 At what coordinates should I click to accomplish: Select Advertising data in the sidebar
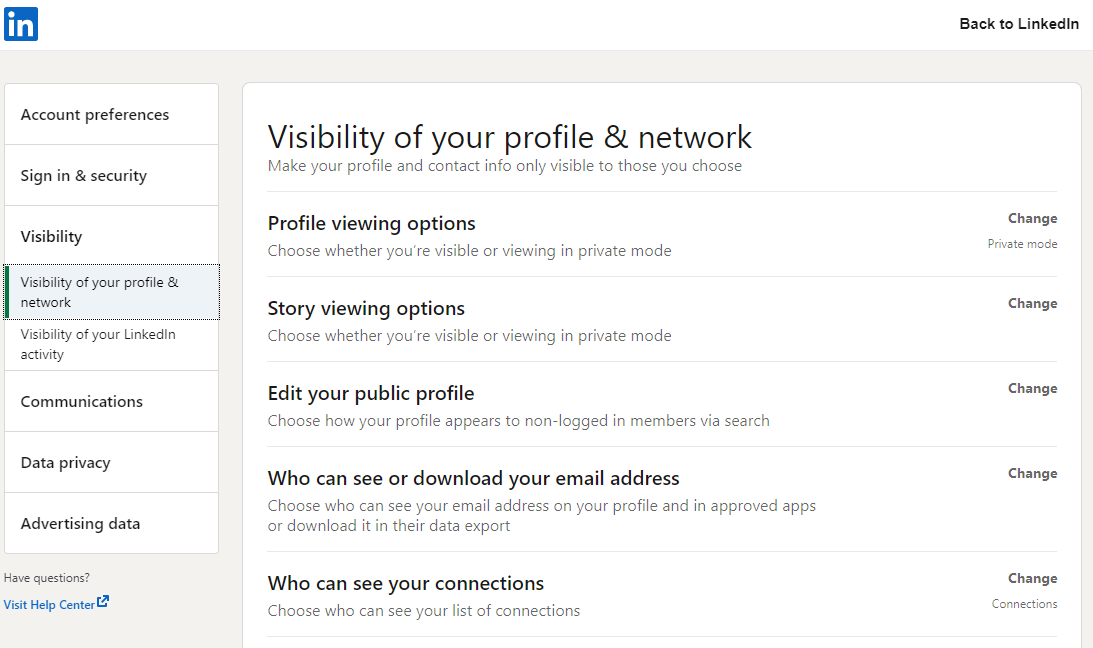click(81, 523)
